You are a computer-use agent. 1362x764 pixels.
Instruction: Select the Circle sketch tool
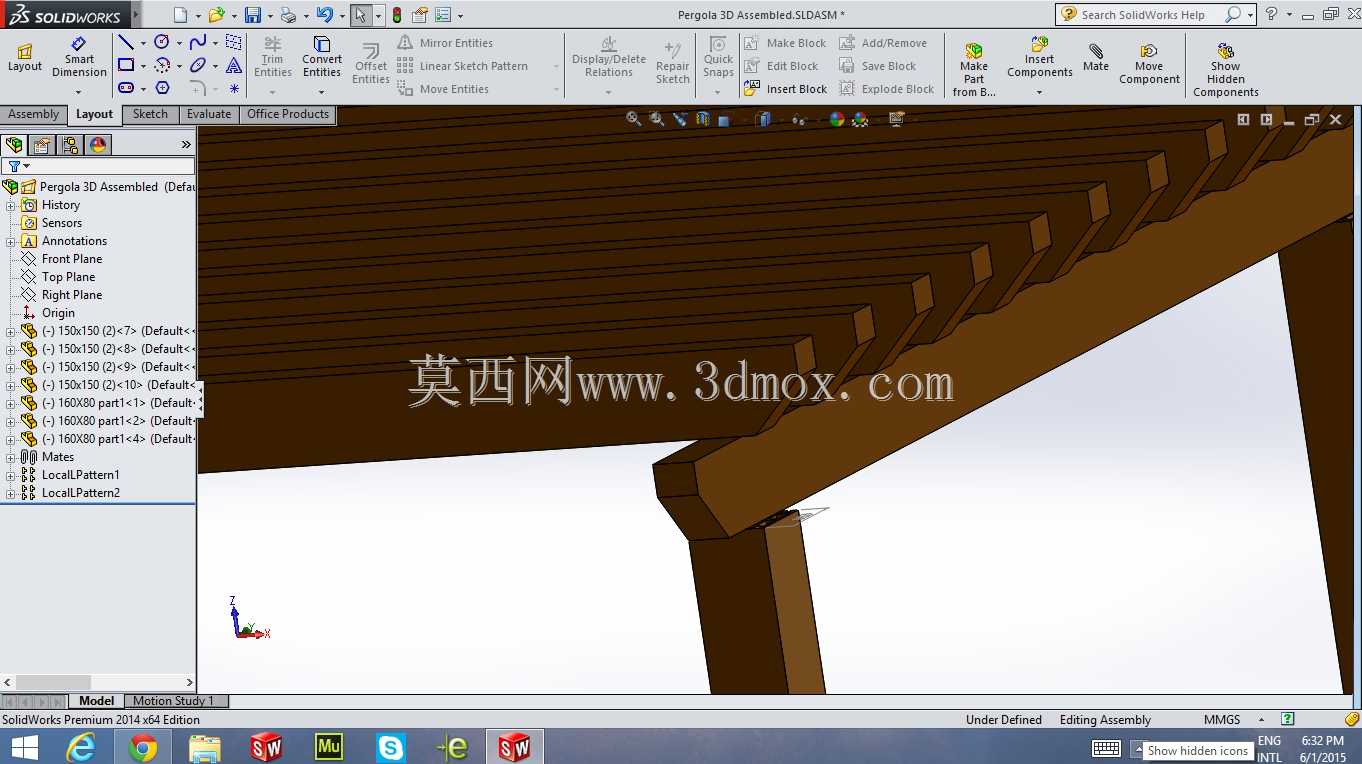[162, 42]
